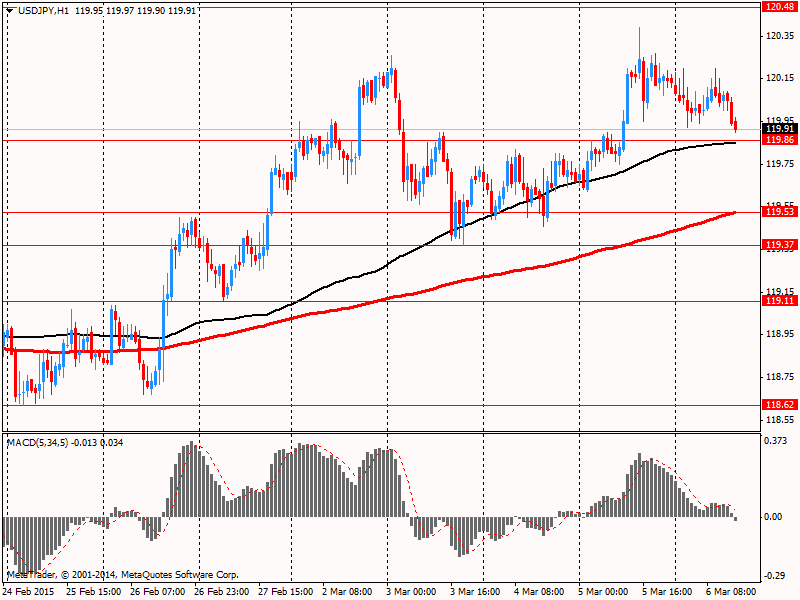Click the 24 Feb 2015 date label
This screenshot has height=600, width=800.
pos(28,592)
